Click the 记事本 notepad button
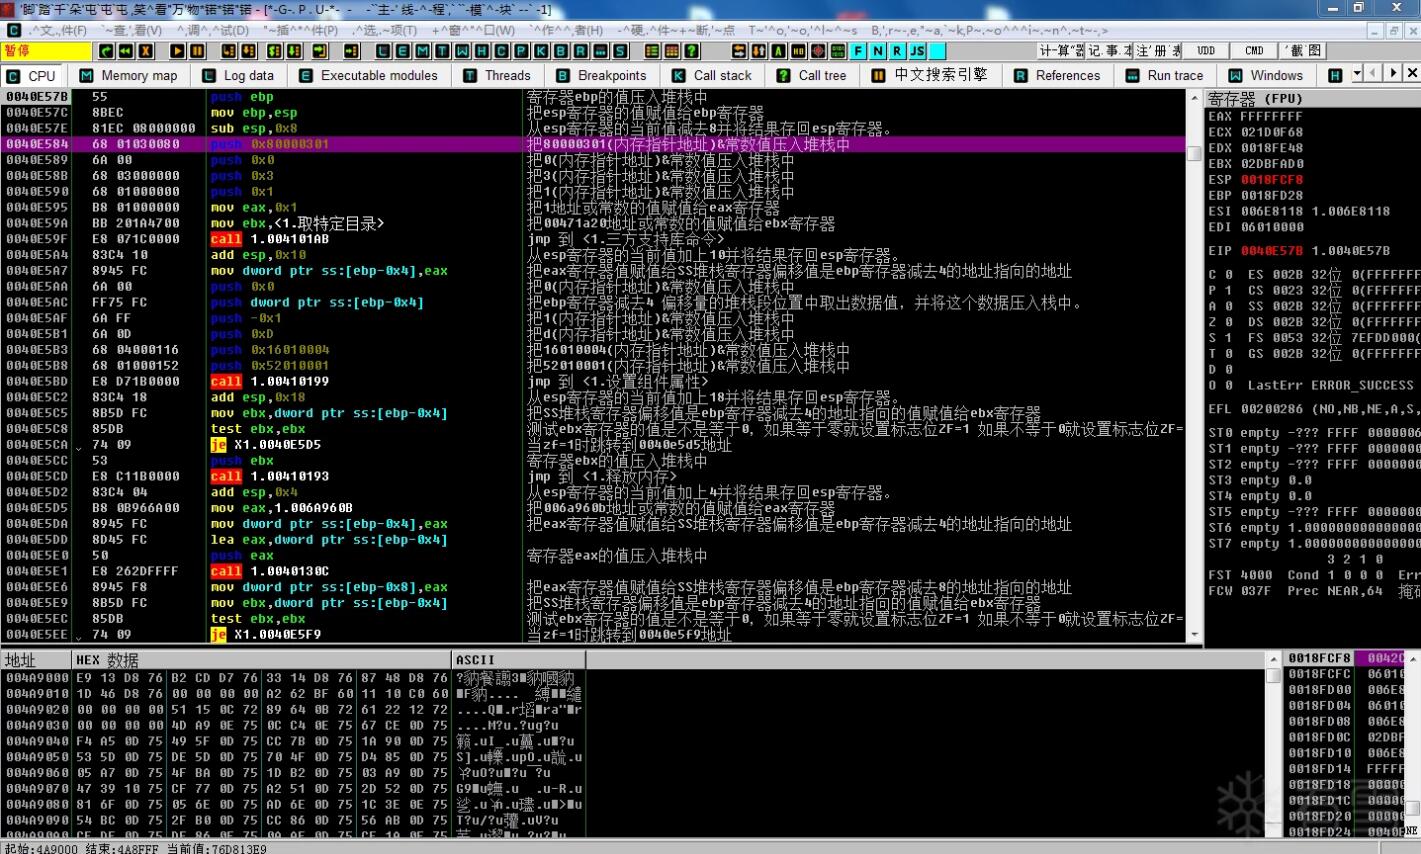This screenshot has width=1421, height=854. pyautogui.click(x=1109, y=51)
